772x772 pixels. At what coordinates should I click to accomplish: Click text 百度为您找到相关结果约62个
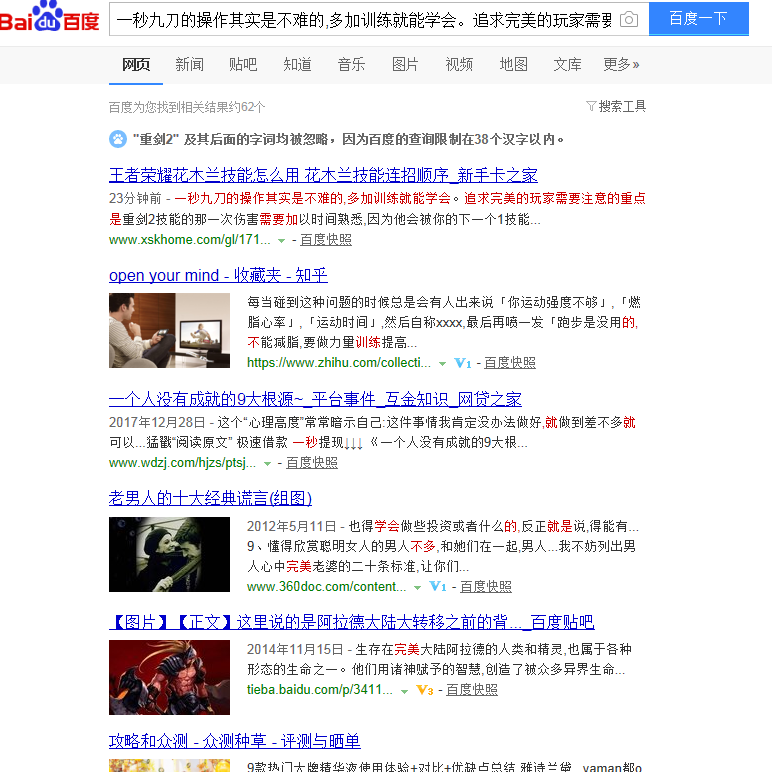pyautogui.click(x=187, y=107)
